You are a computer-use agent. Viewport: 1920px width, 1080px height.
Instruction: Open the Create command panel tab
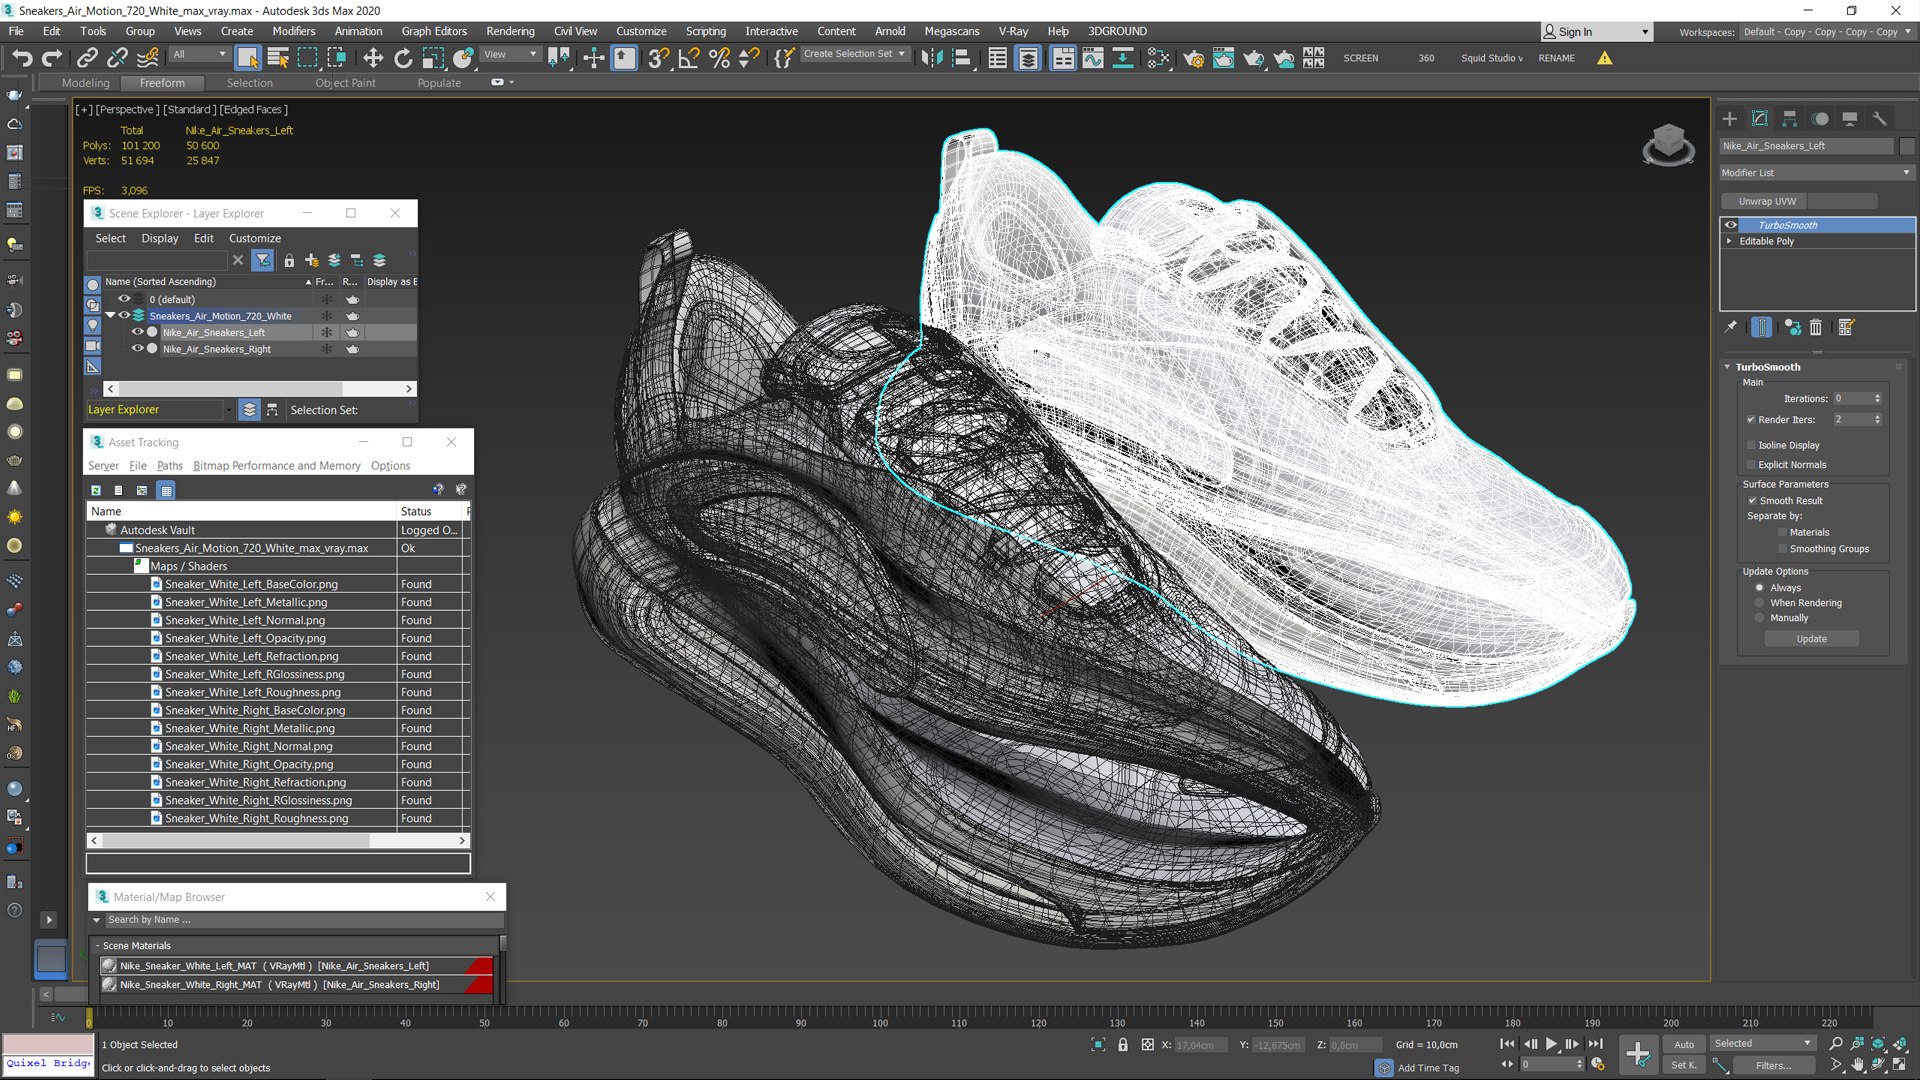(x=1730, y=118)
